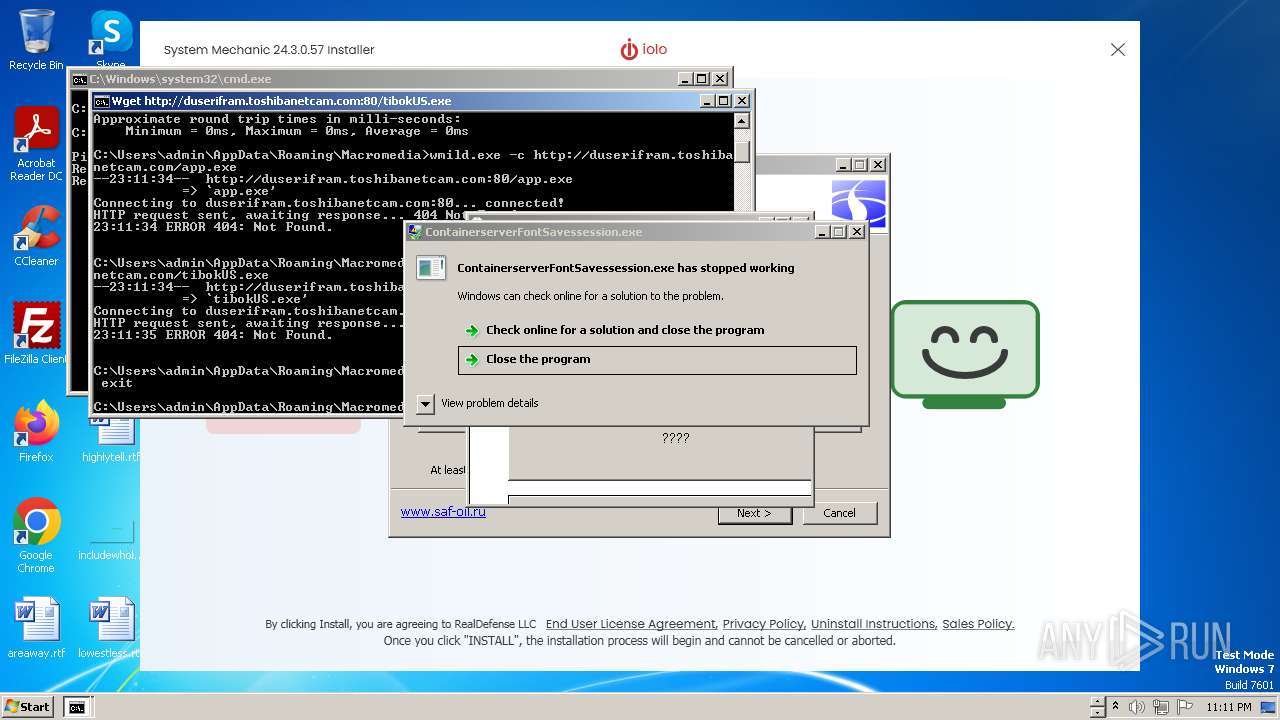Click the 'System Mechanic 24.3.0.57 Installer' title
Image resolution: width=1280 pixels, height=720 pixels.
click(269, 49)
